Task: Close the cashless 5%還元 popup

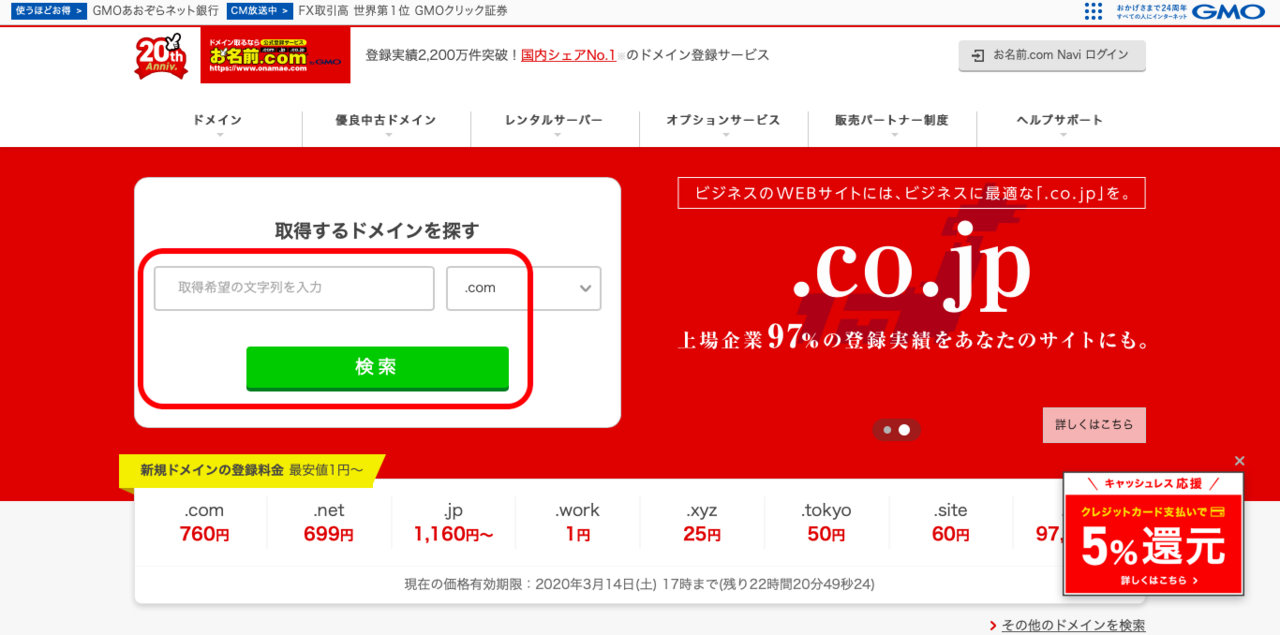Action: (x=1240, y=461)
